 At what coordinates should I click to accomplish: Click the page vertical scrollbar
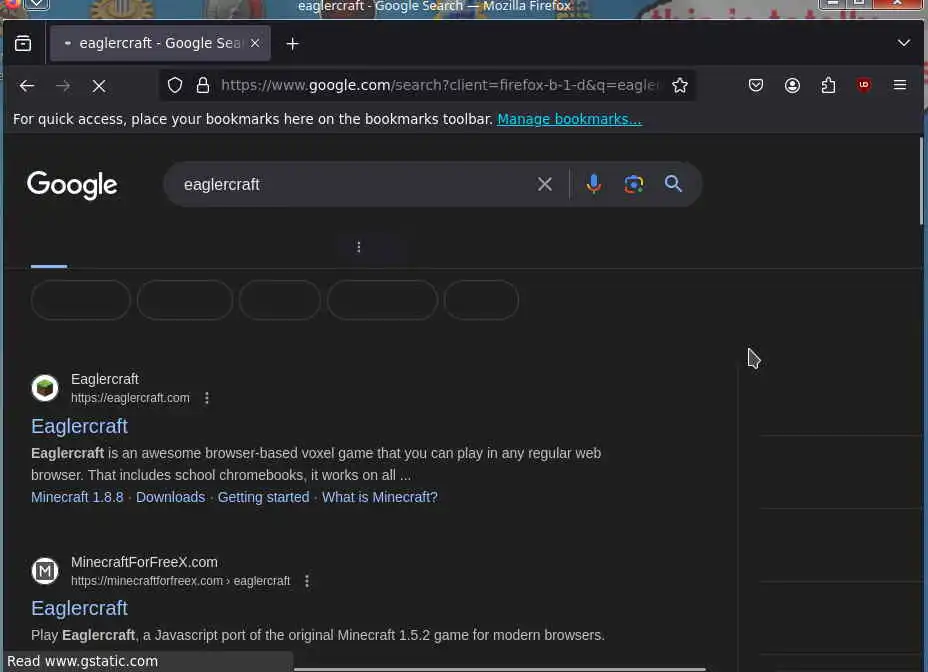[921, 181]
